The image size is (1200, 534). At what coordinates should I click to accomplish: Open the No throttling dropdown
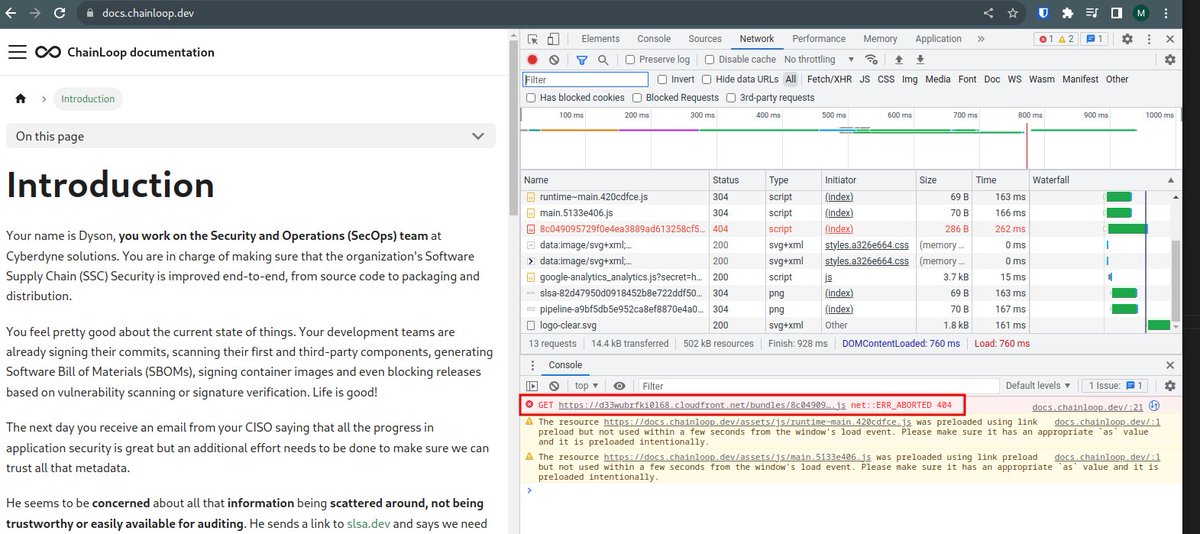pos(820,60)
